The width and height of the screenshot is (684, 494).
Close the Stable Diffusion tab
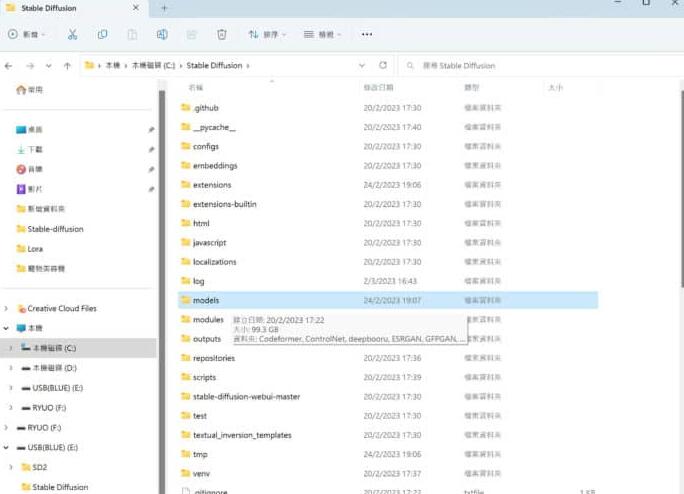136,8
